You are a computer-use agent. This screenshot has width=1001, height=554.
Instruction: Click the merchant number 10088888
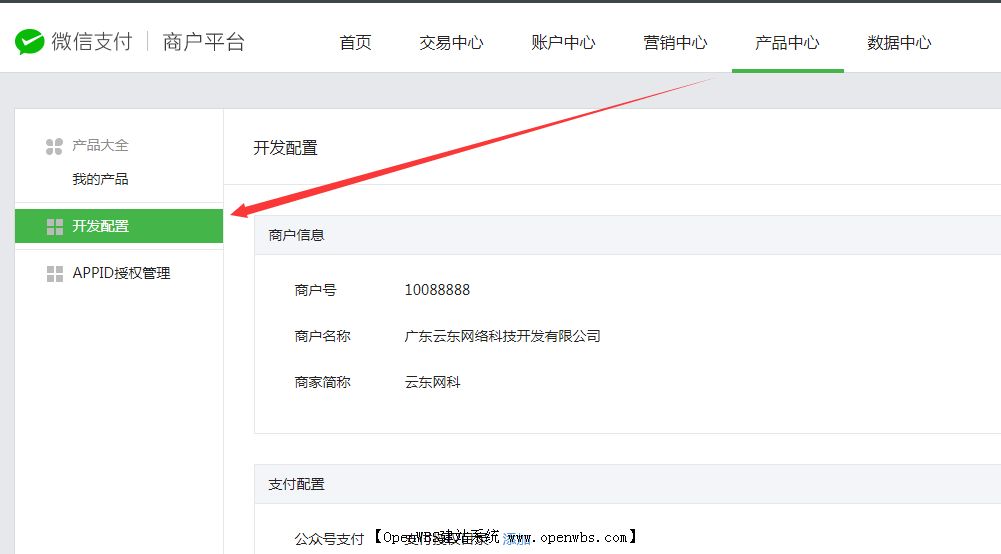437,290
